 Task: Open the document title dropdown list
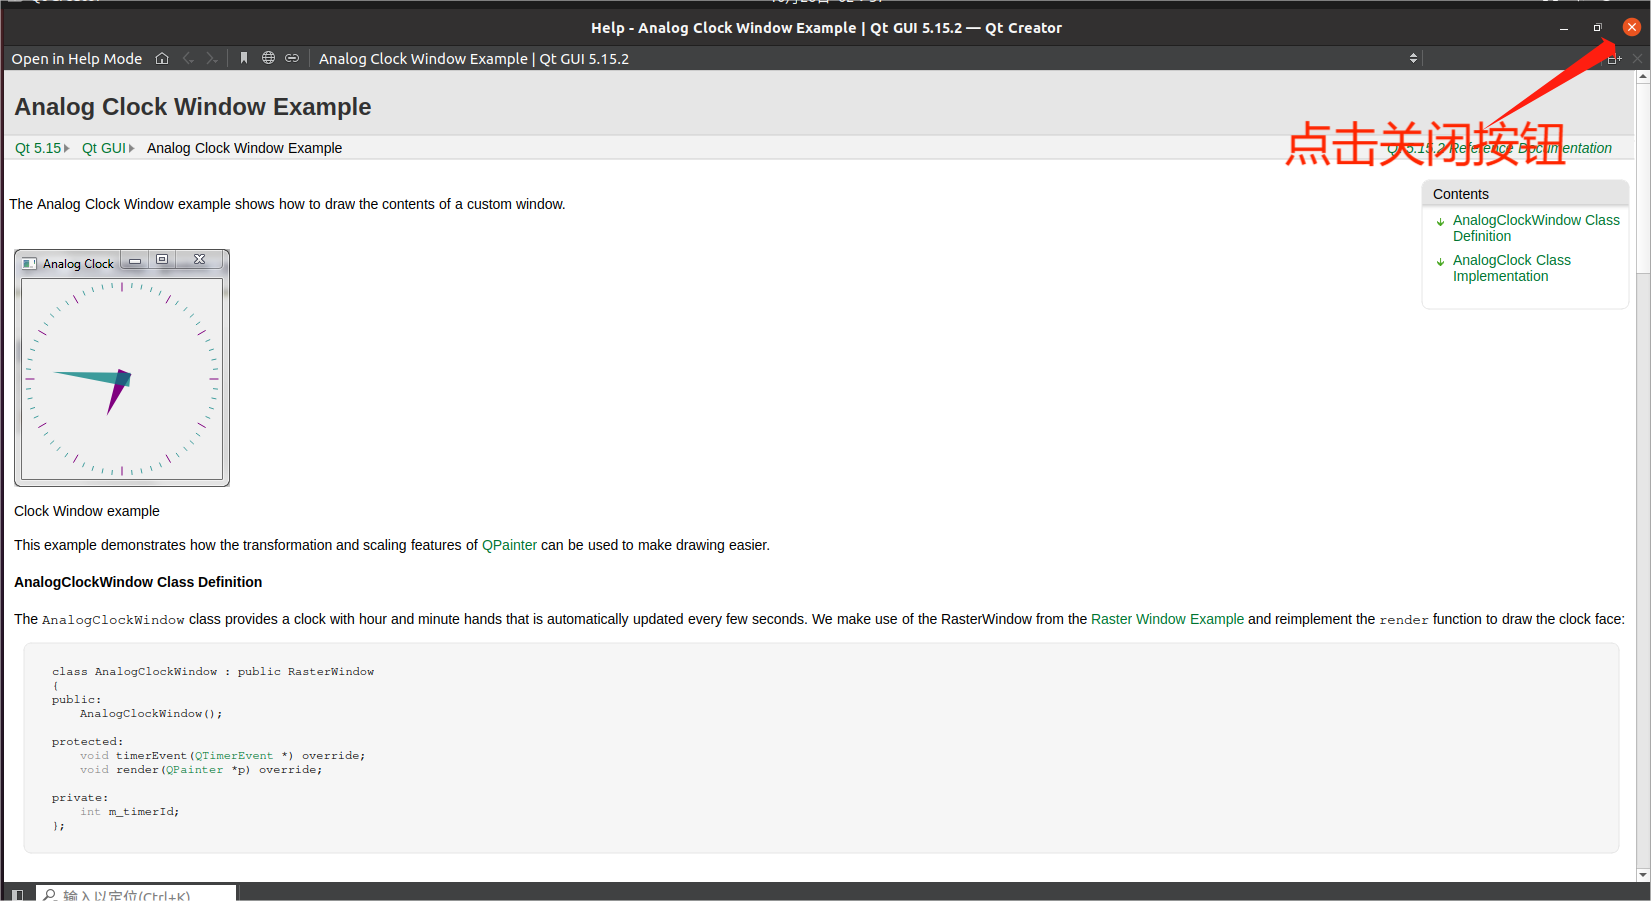[866, 58]
